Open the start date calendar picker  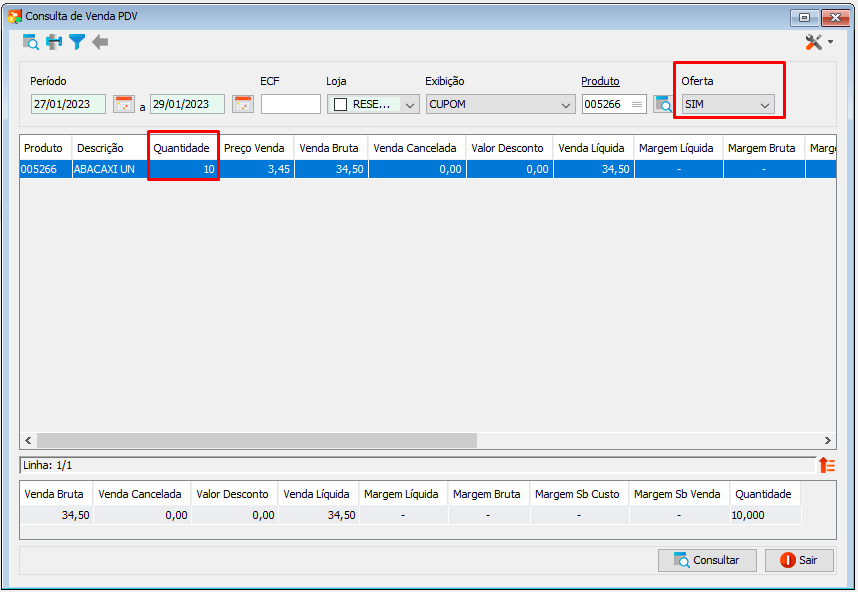pyautogui.click(x=123, y=104)
